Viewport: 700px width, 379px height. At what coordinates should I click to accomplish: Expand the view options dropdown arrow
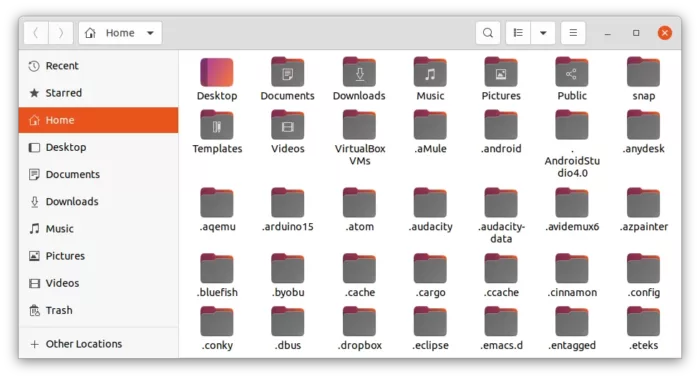point(543,33)
